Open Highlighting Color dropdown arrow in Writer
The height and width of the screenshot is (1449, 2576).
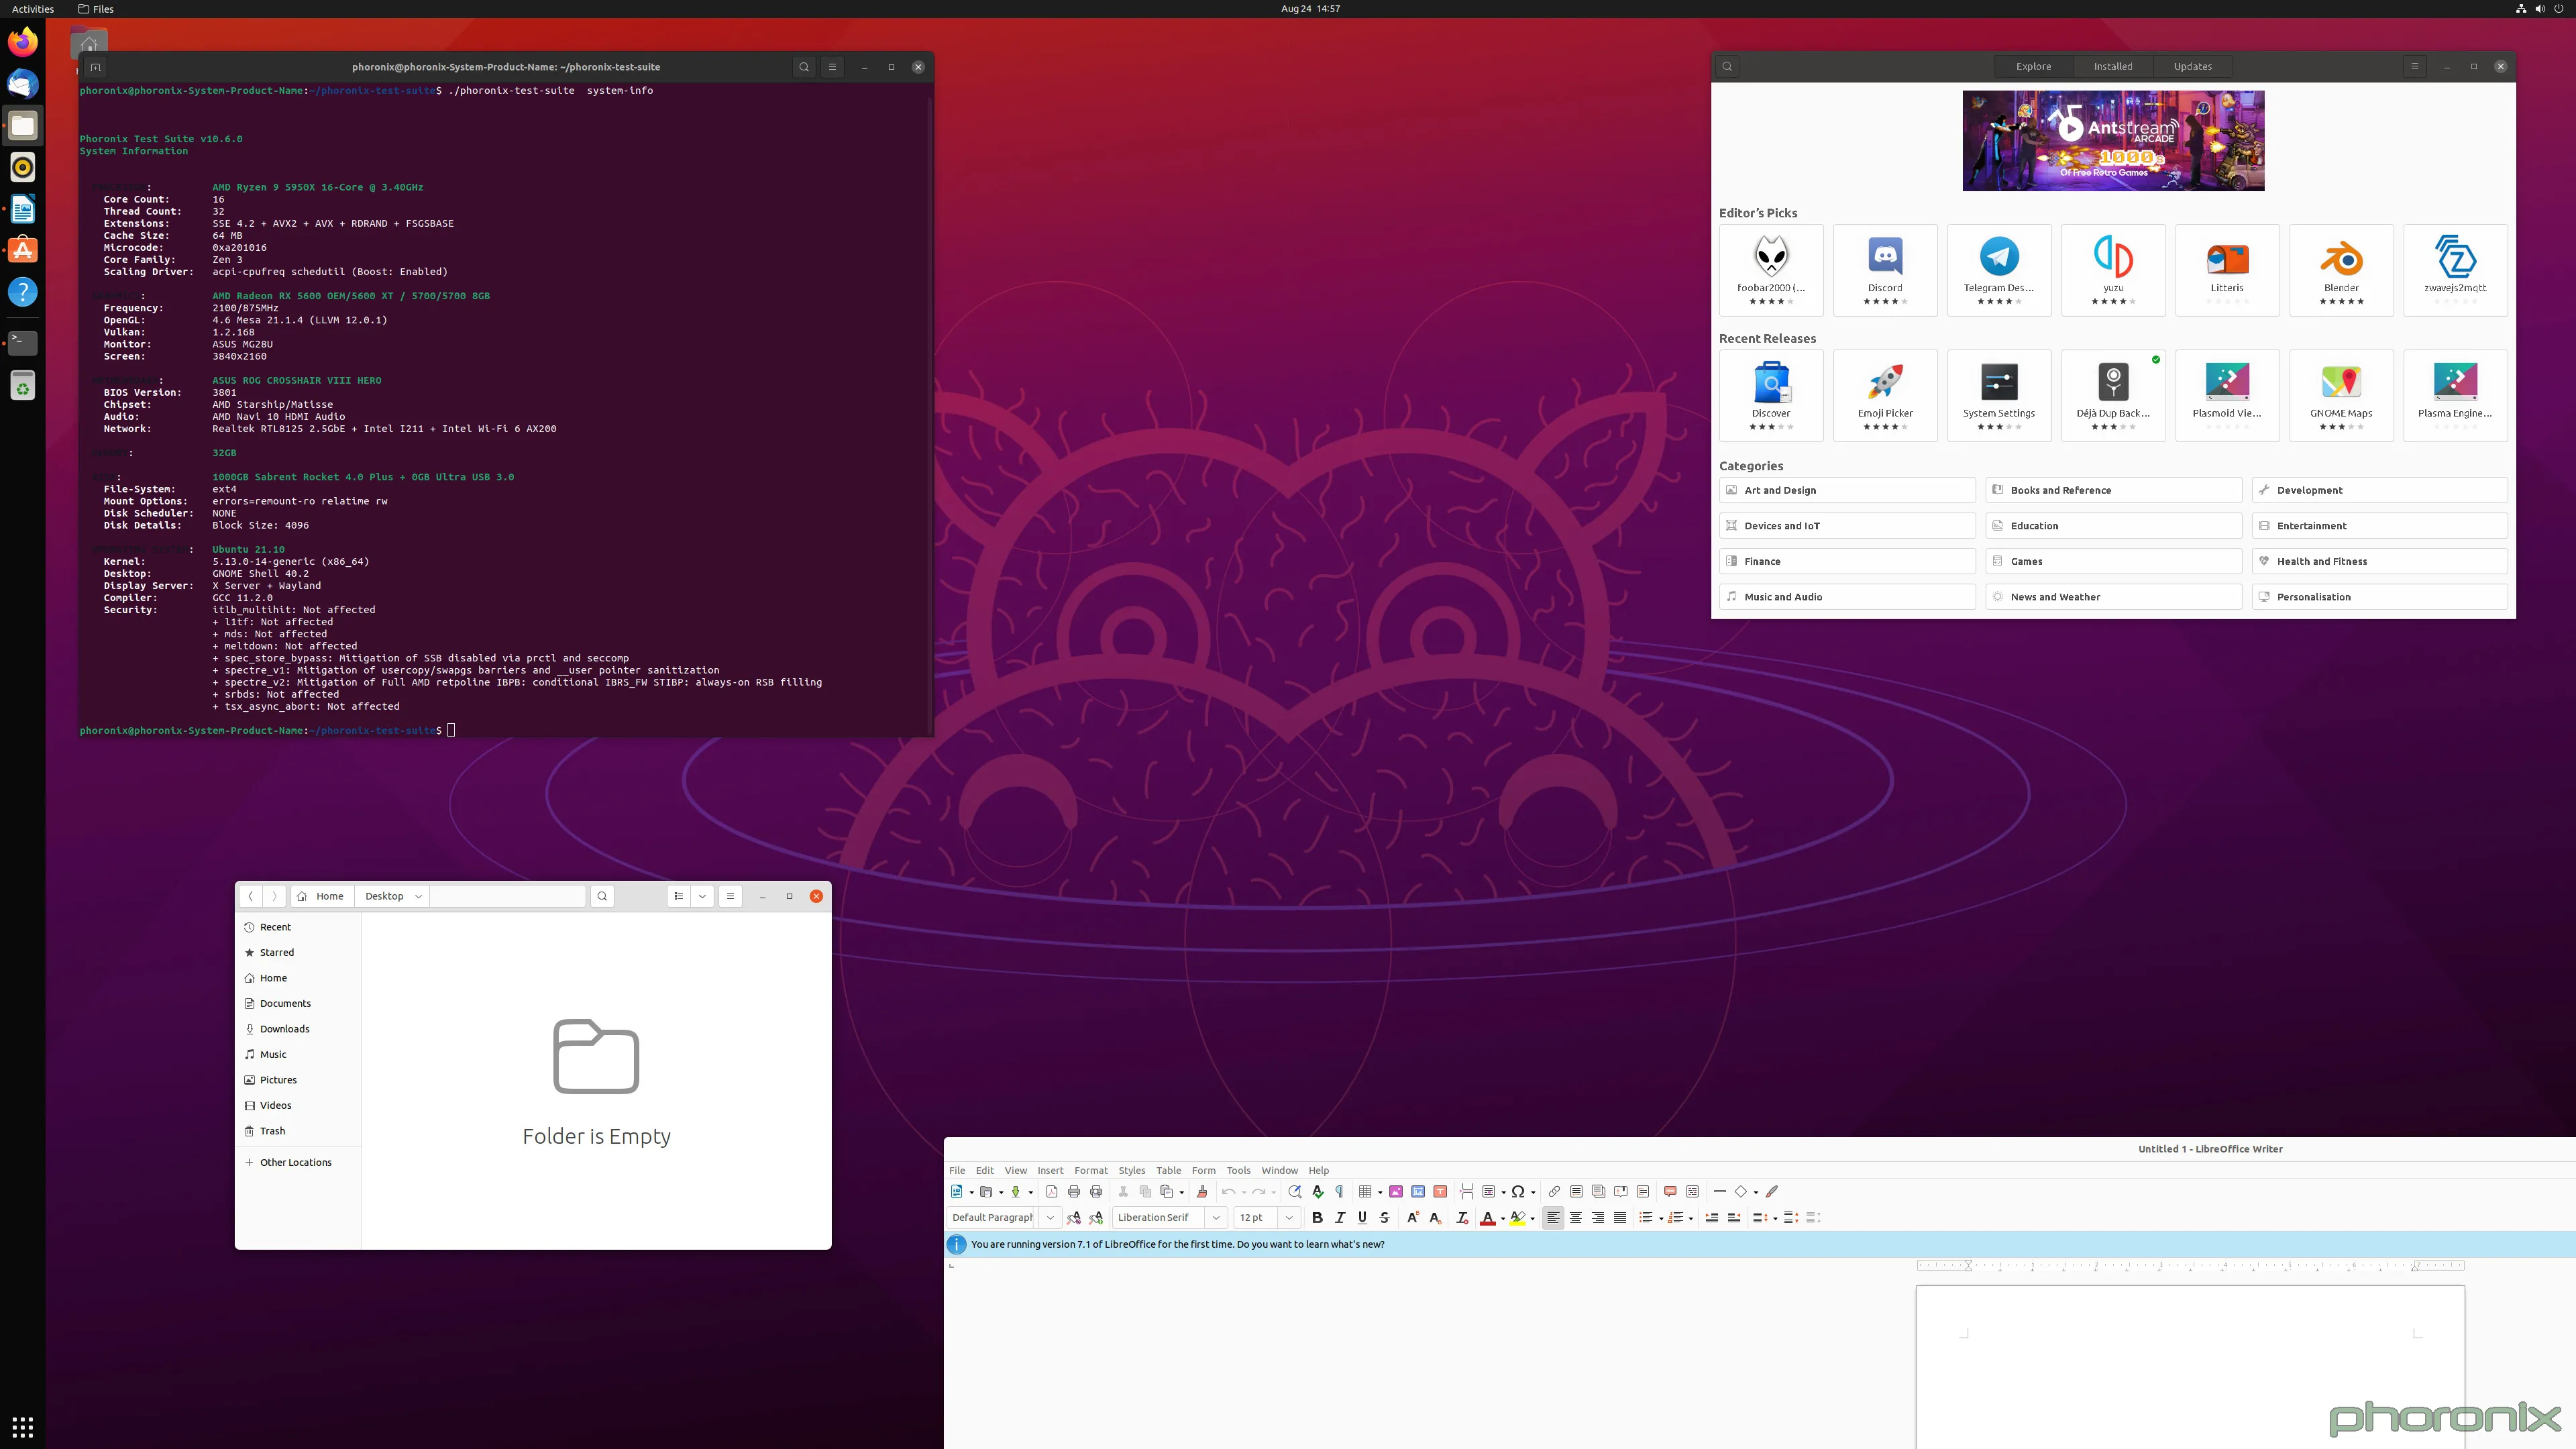point(1532,1218)
